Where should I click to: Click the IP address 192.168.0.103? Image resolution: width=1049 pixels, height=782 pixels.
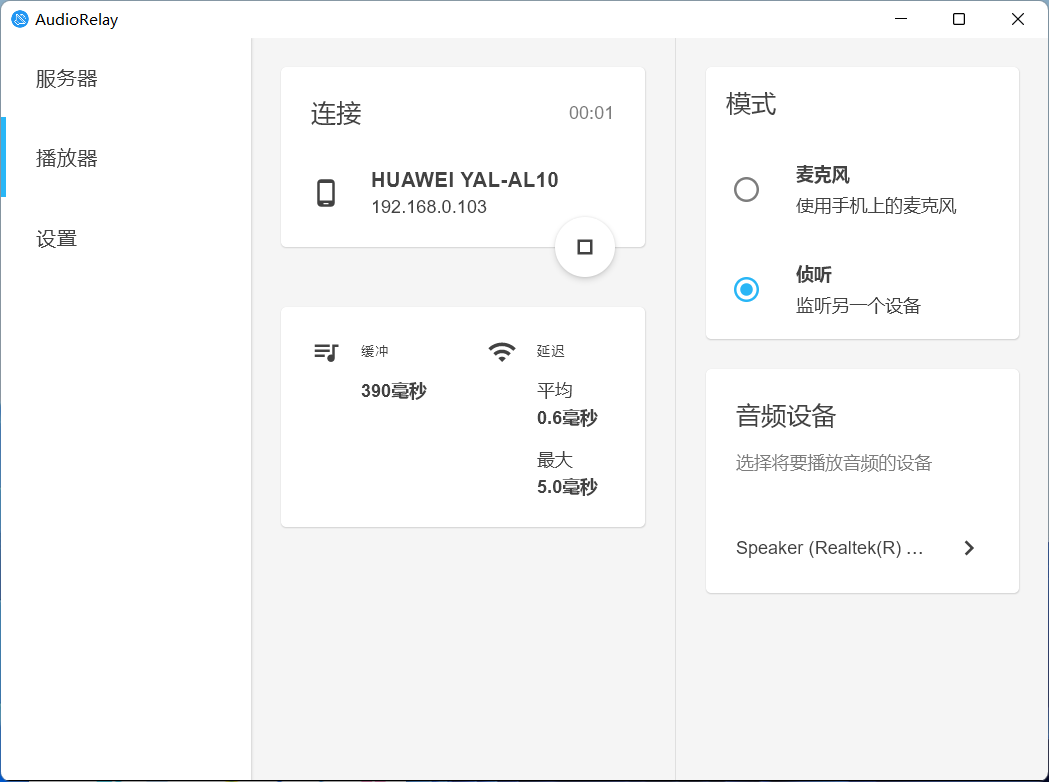tap(429, 207)
